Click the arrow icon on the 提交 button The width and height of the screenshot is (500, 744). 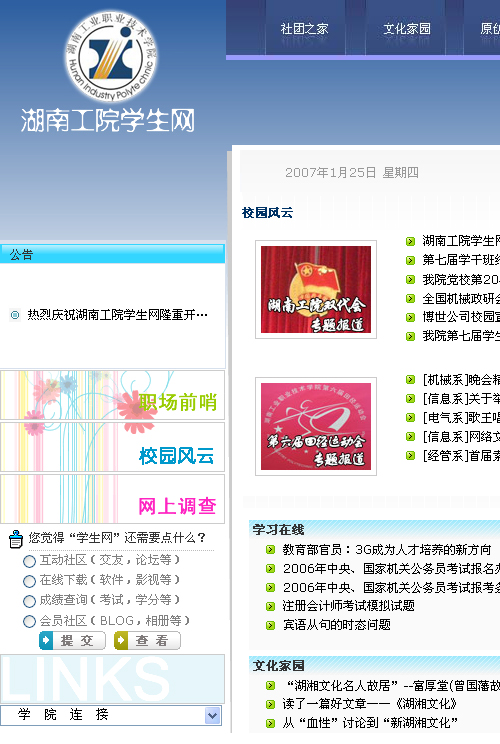pos(46,640)
